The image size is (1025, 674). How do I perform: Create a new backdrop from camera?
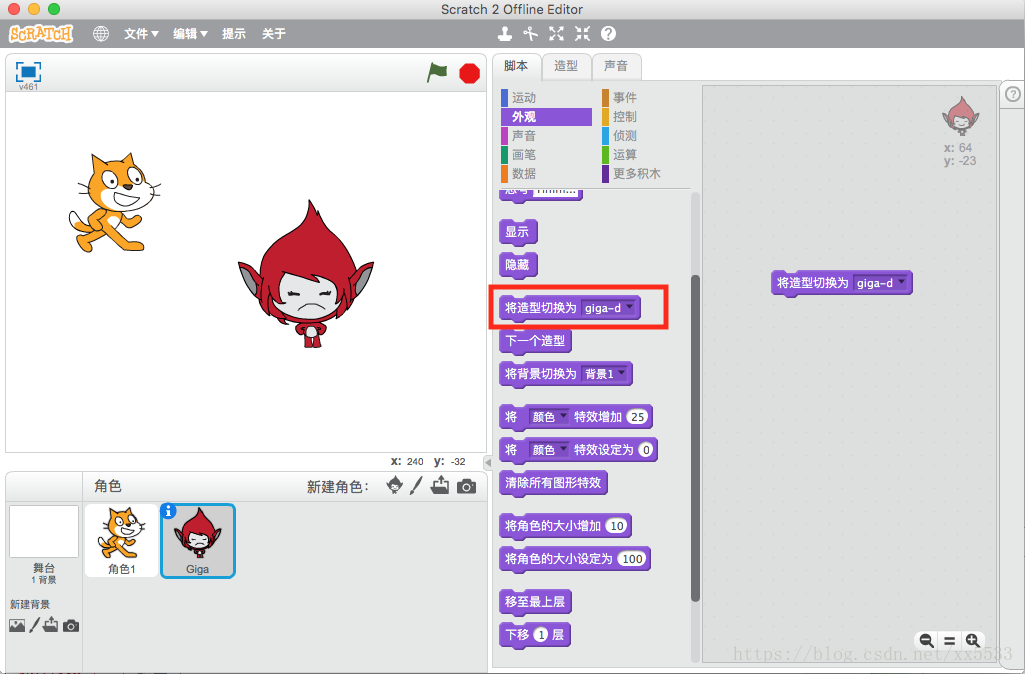point(71,626)
